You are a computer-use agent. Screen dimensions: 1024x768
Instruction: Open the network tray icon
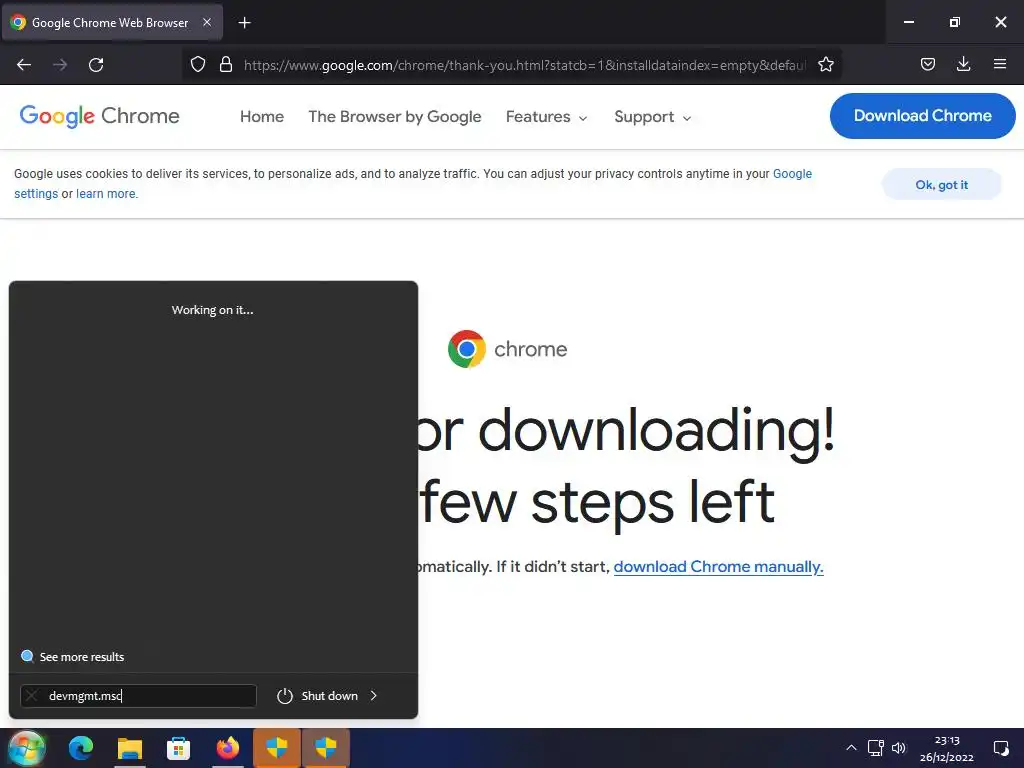coord(875,748)
